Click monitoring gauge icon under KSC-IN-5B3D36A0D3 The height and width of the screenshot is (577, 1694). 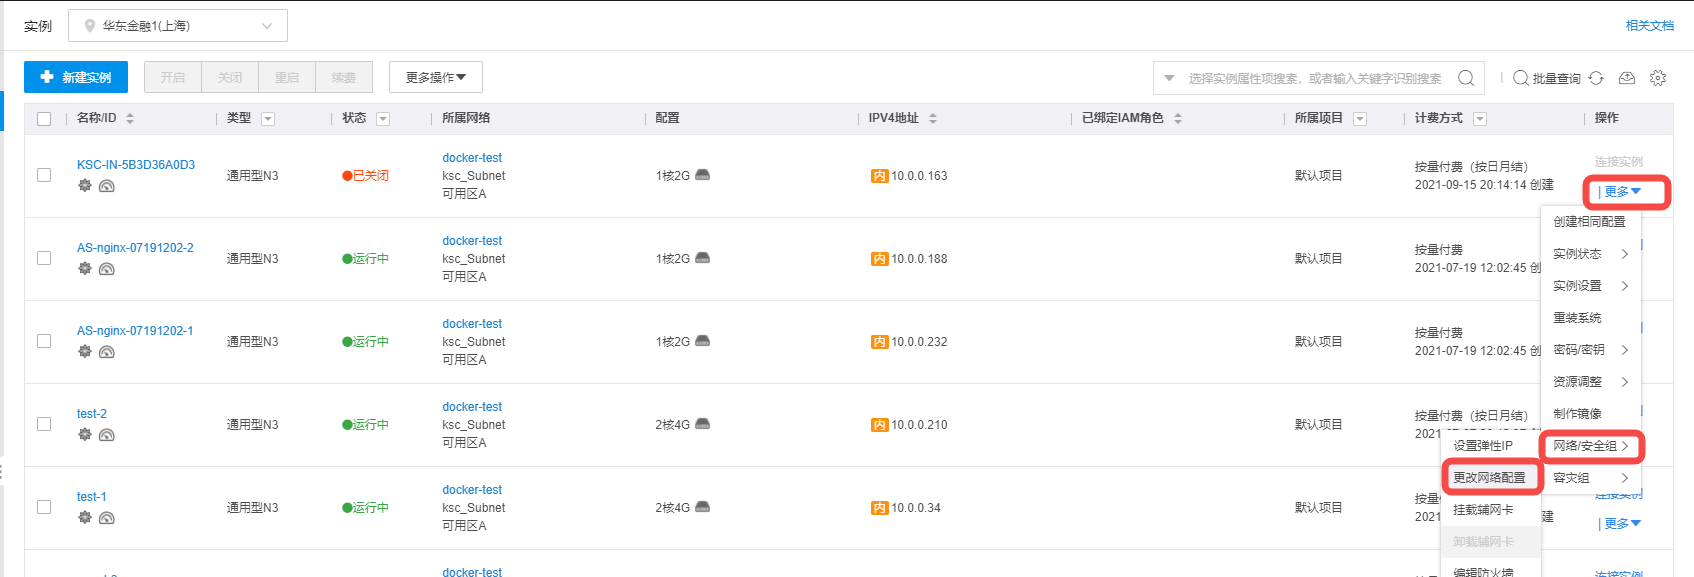coord(107,186)
